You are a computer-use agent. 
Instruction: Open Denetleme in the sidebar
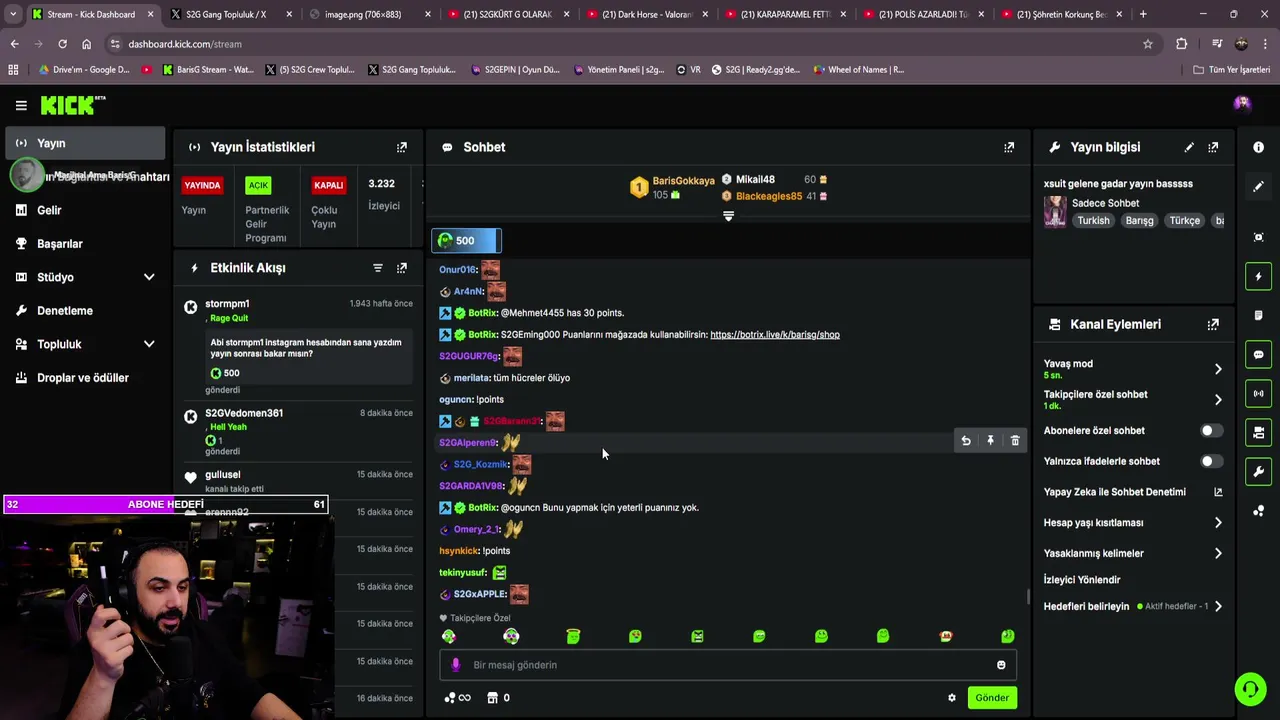point(85,311)
